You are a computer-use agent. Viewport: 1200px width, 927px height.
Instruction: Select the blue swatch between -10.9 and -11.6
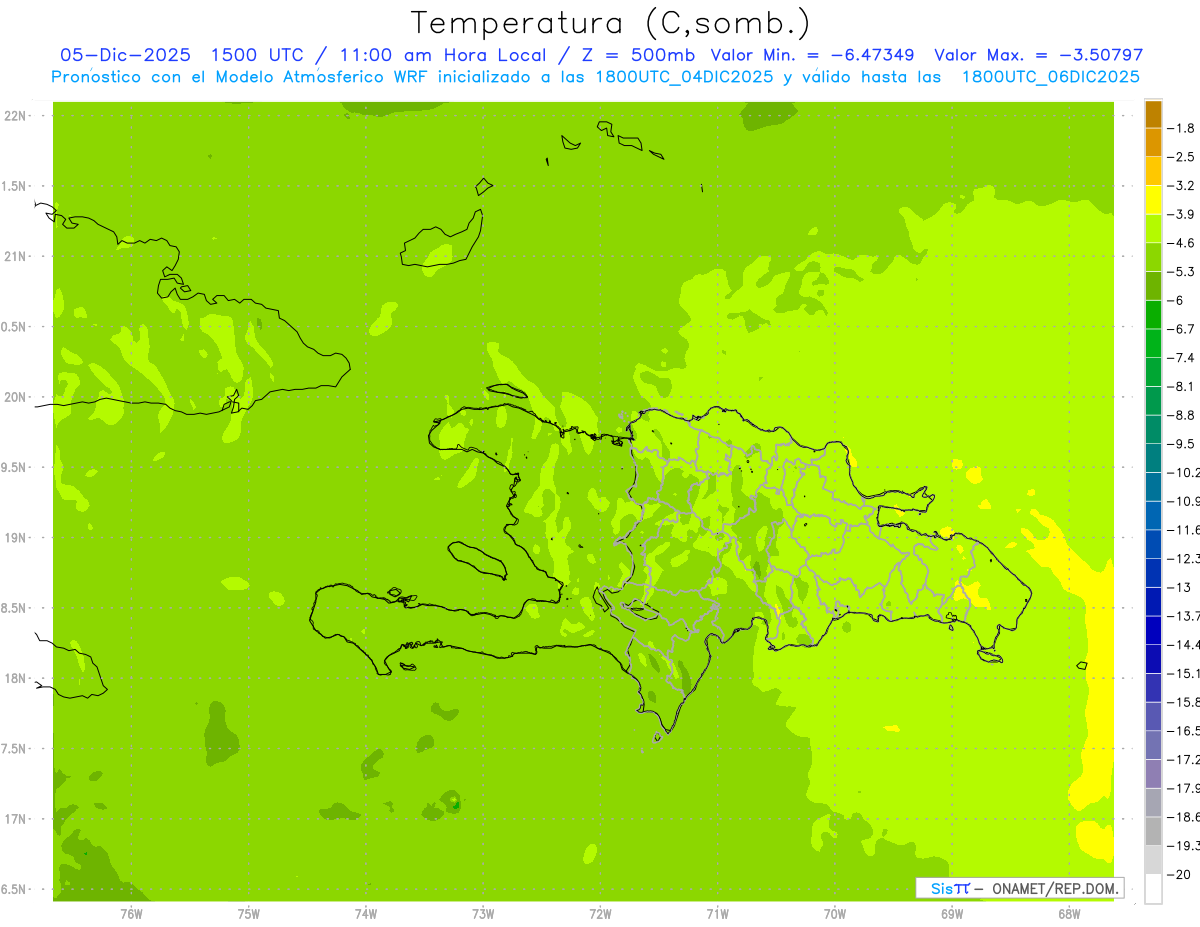point(1153,515)
